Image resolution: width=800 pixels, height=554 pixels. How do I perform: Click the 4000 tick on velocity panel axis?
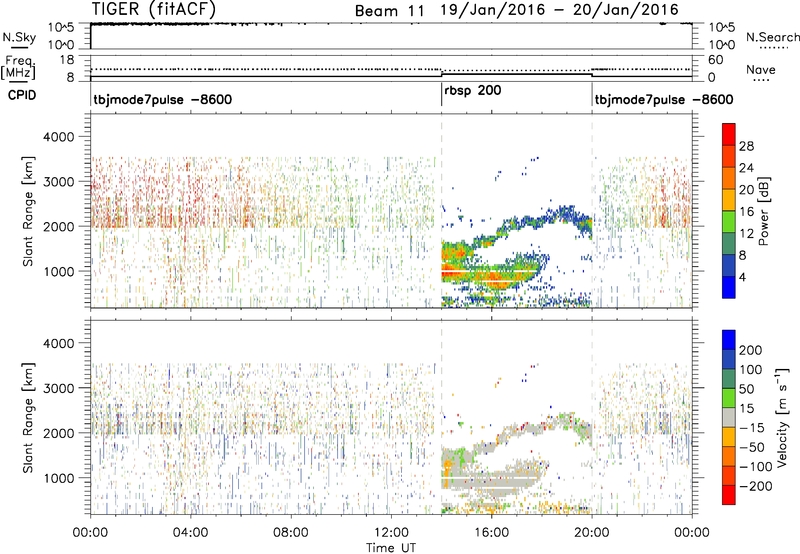coord(58,343)
